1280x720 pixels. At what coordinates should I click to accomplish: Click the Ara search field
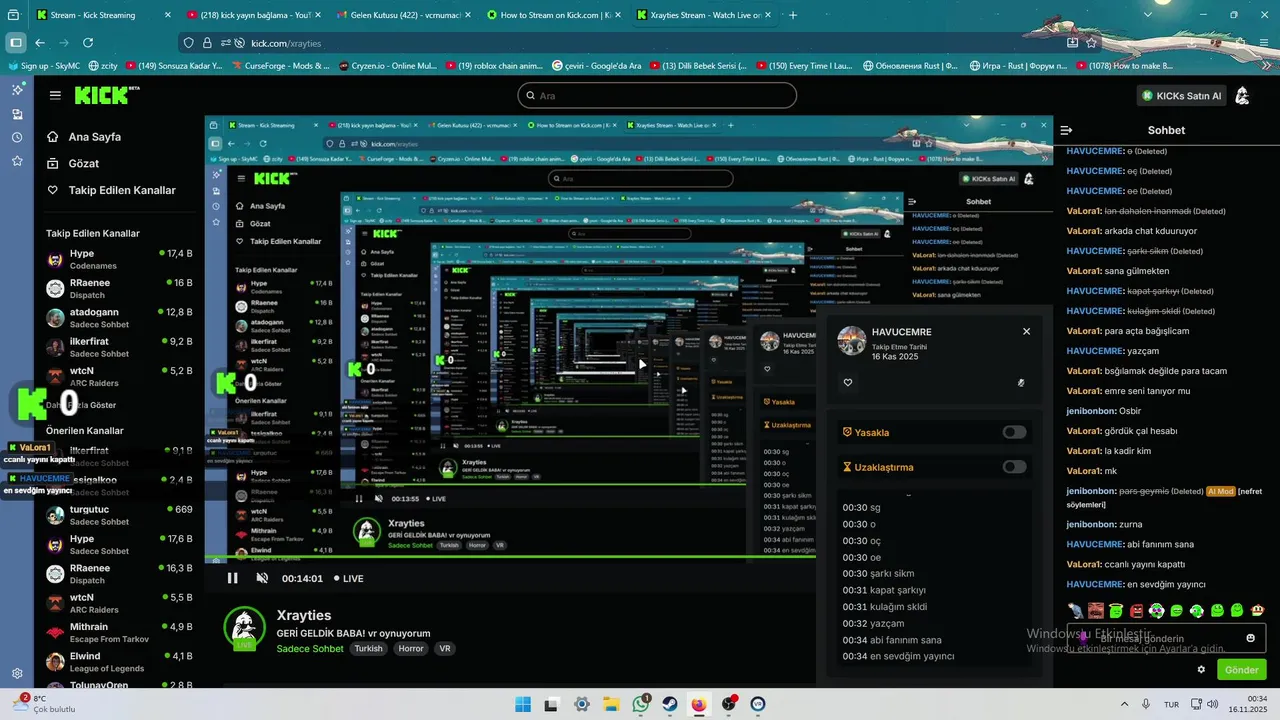657,95
